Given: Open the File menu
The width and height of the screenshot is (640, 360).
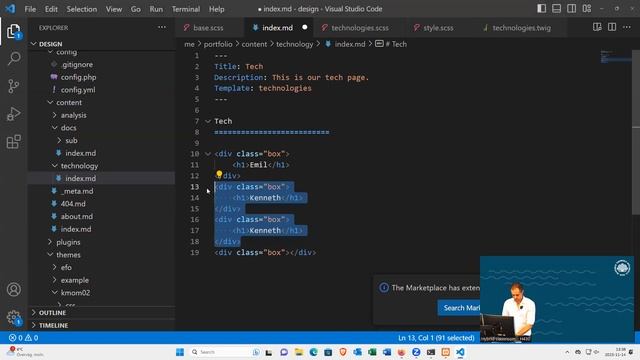Looking at the screenshot, I should (30, 9).
